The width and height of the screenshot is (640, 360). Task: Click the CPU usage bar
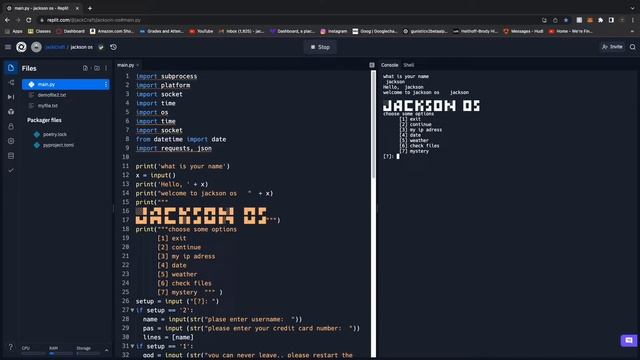[33, 353]
